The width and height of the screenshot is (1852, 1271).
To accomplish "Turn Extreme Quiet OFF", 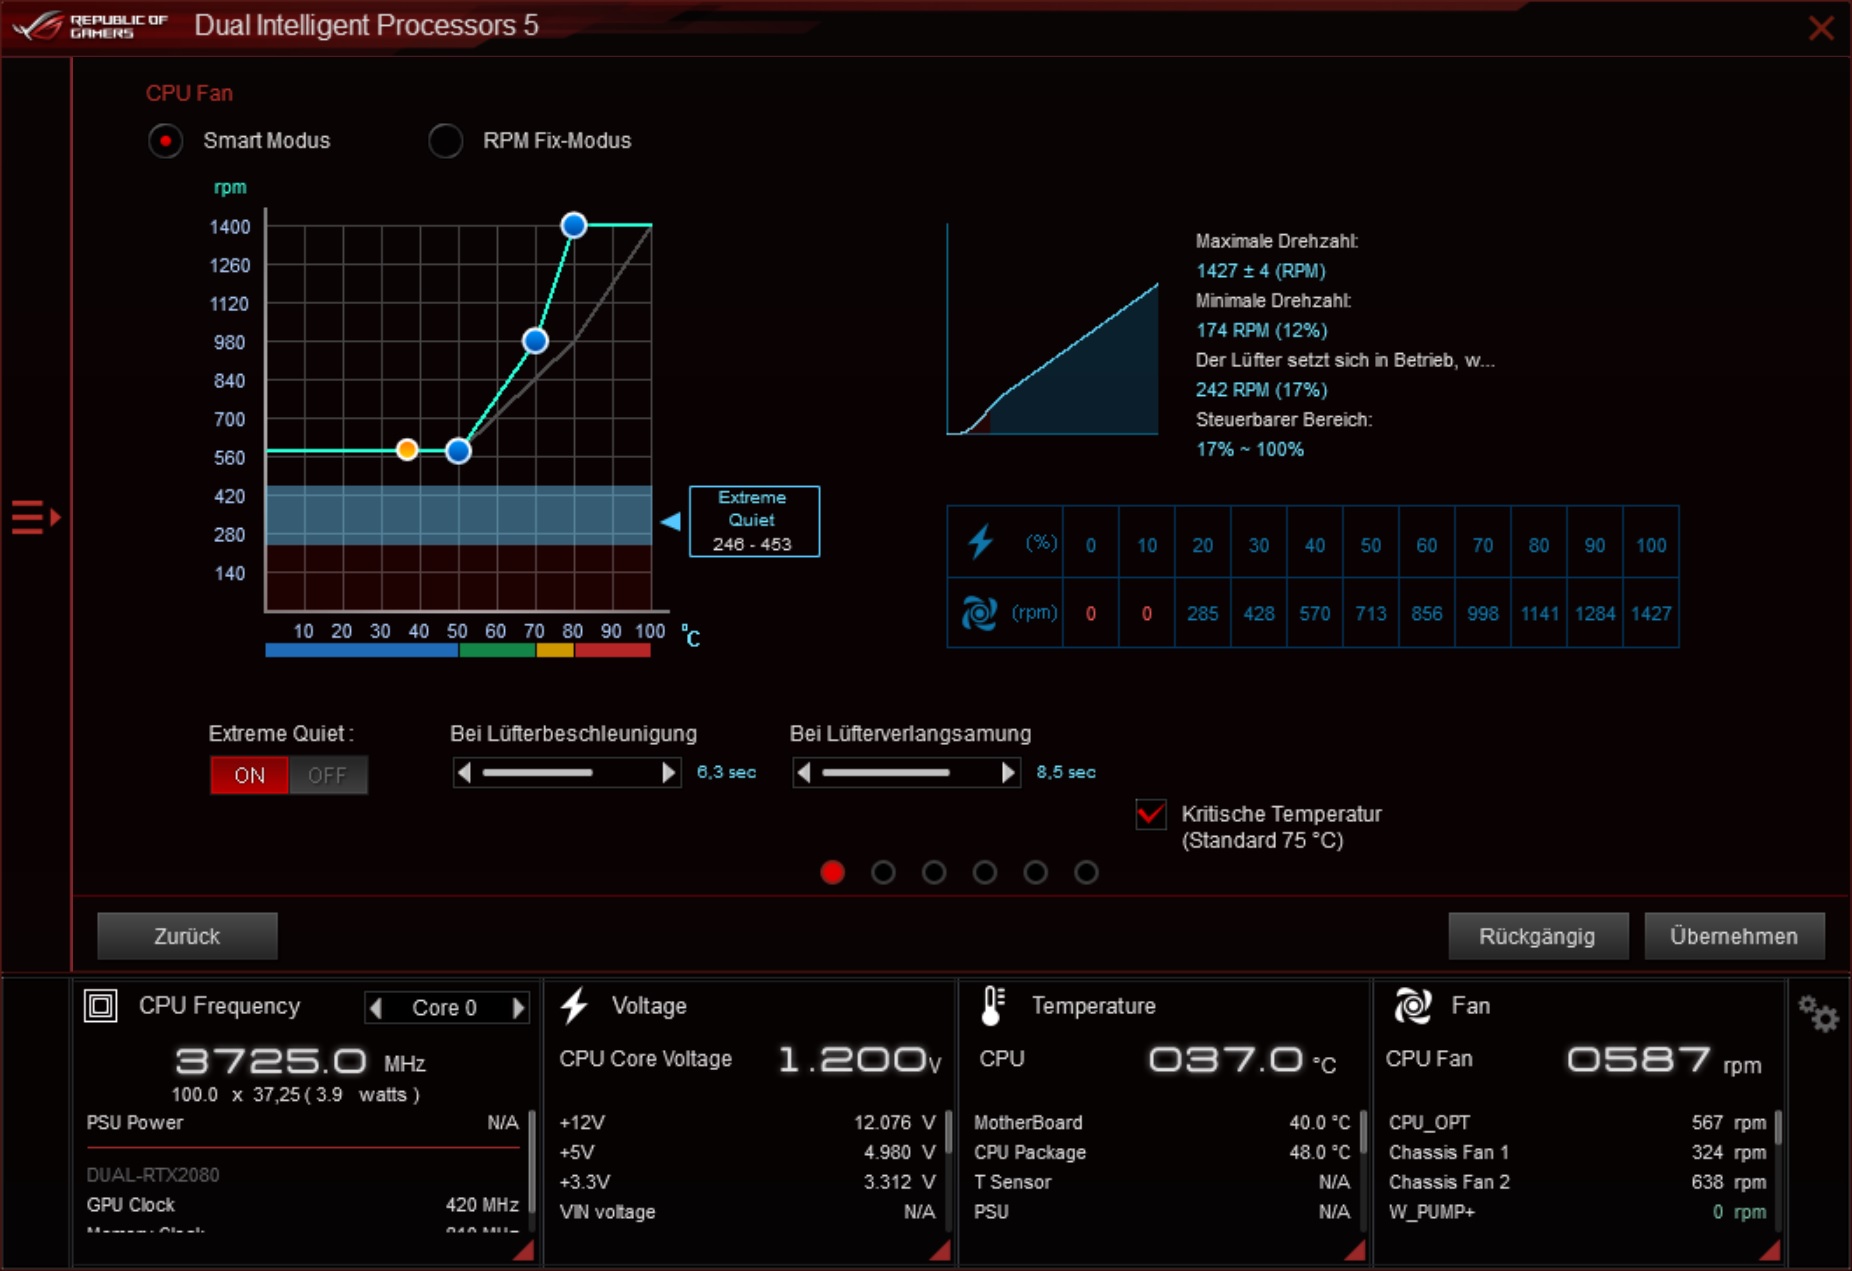I will (x=328, y=775).
